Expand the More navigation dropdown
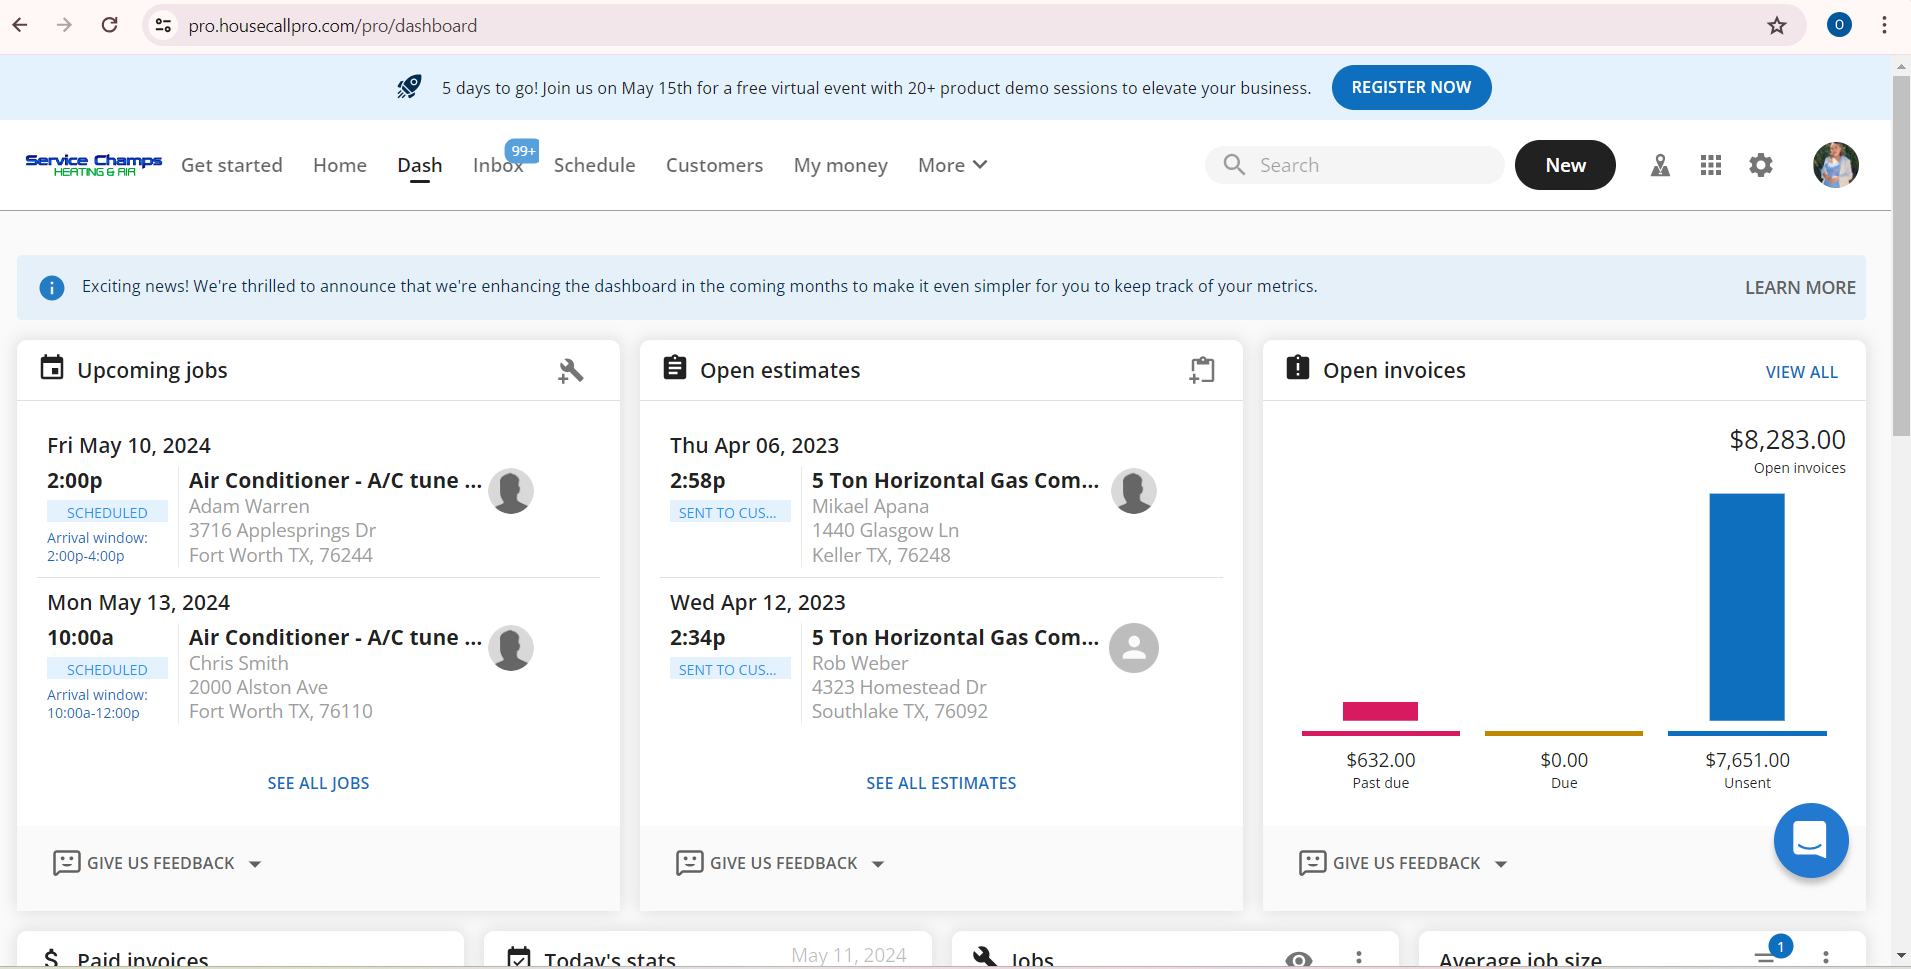 [x=952, y=166]
